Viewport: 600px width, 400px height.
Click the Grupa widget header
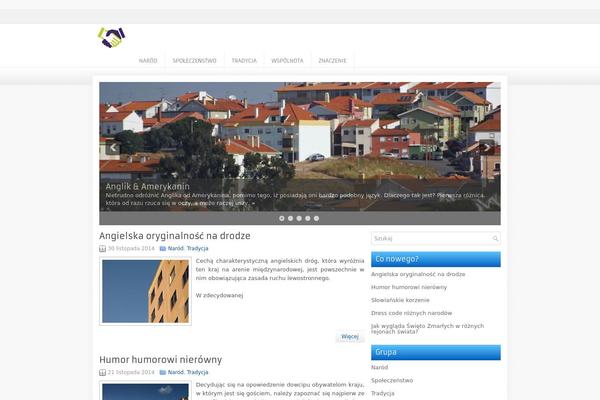click(436, 353)
